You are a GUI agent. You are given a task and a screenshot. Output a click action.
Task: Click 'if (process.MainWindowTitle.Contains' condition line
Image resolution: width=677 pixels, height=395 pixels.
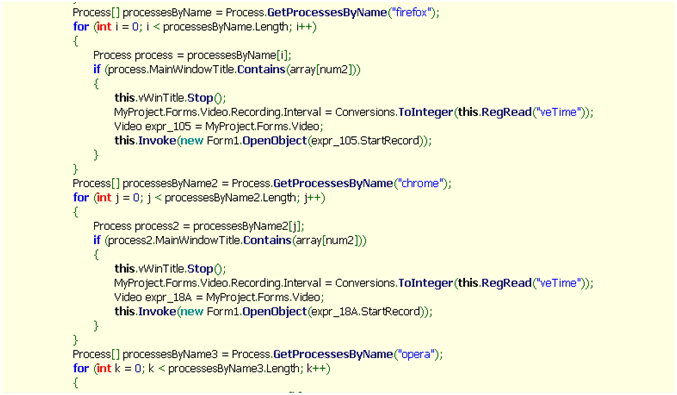(227, 70)
